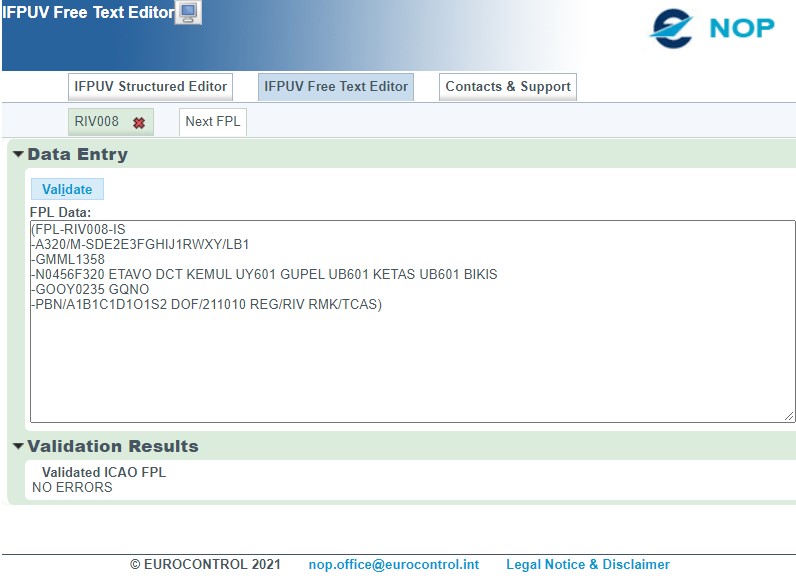Click the 'Validated ICAO FPL' result text
Viewport: 796px width, 587px height.
[x=104, y=472]
